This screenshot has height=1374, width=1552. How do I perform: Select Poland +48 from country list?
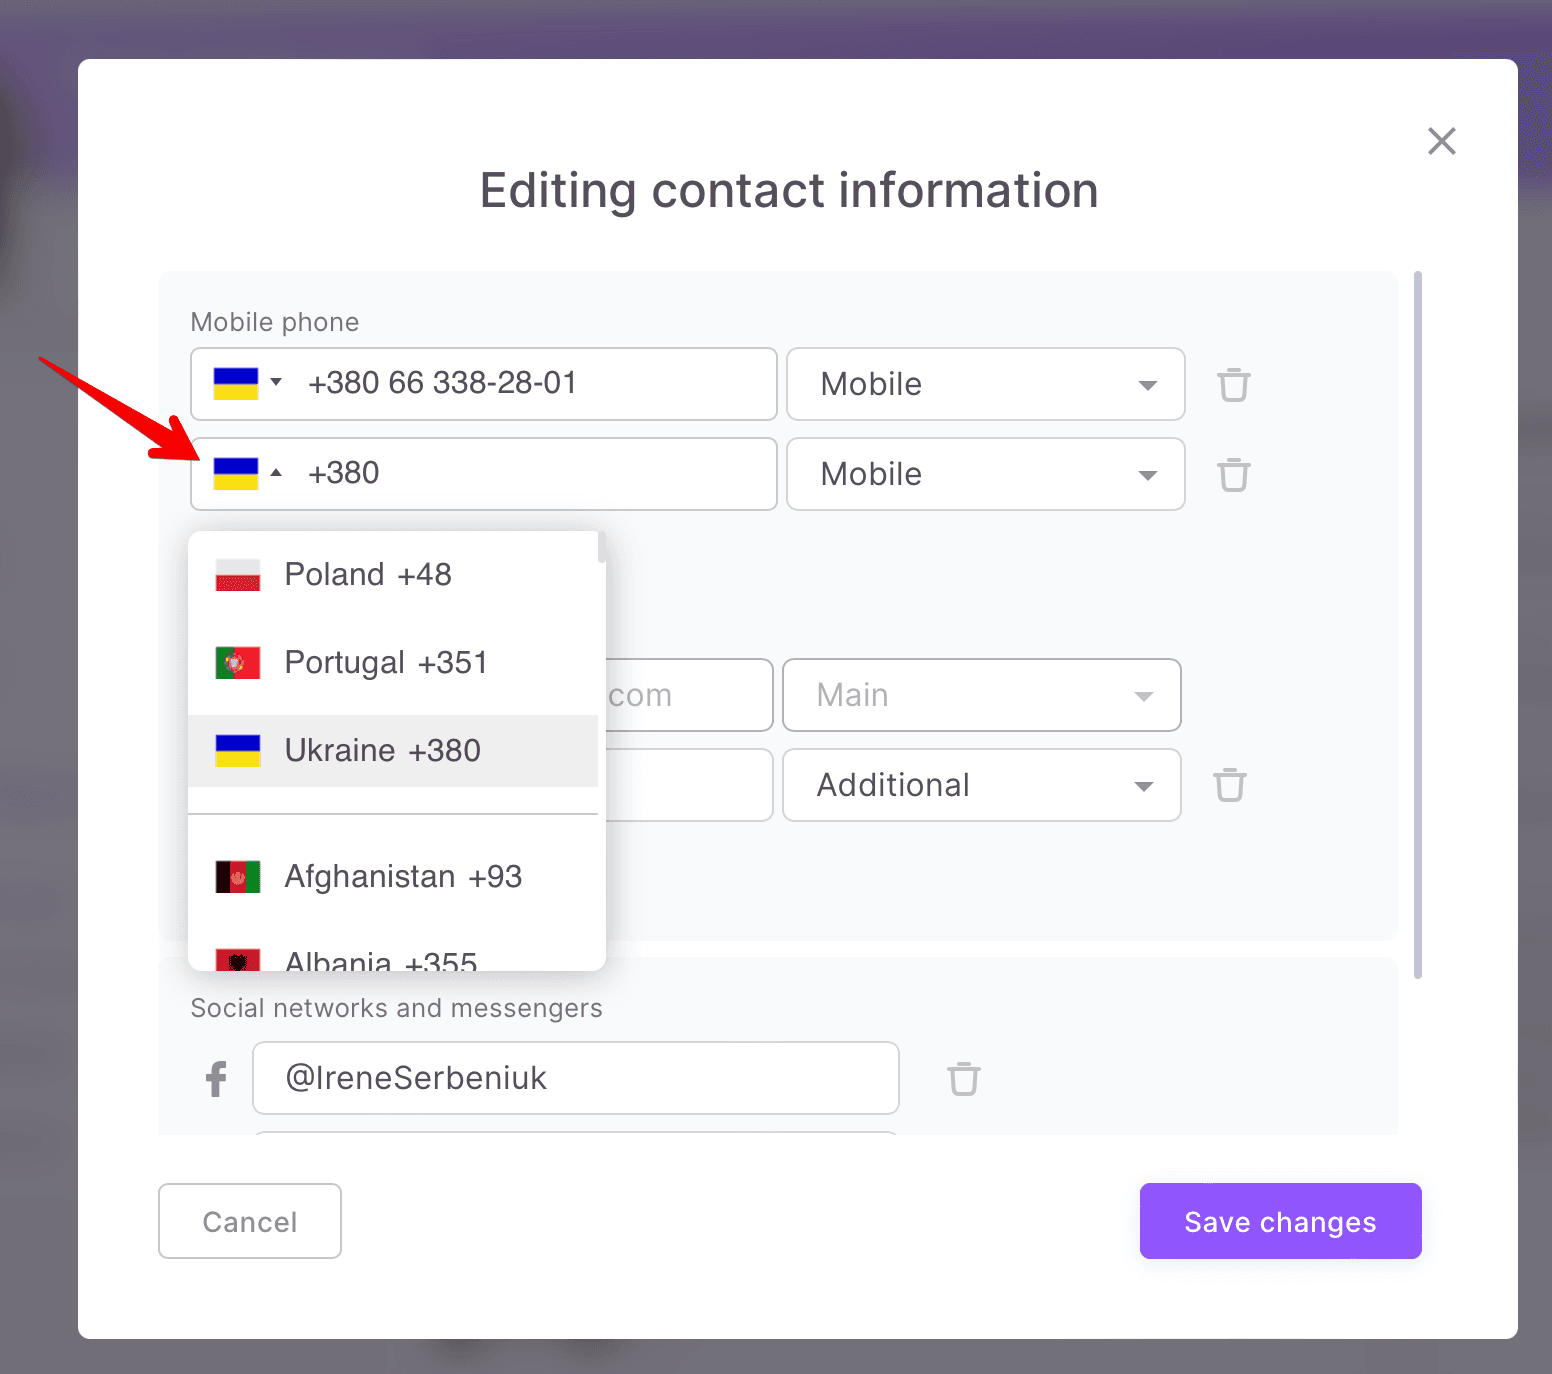[x=368, y=575]
